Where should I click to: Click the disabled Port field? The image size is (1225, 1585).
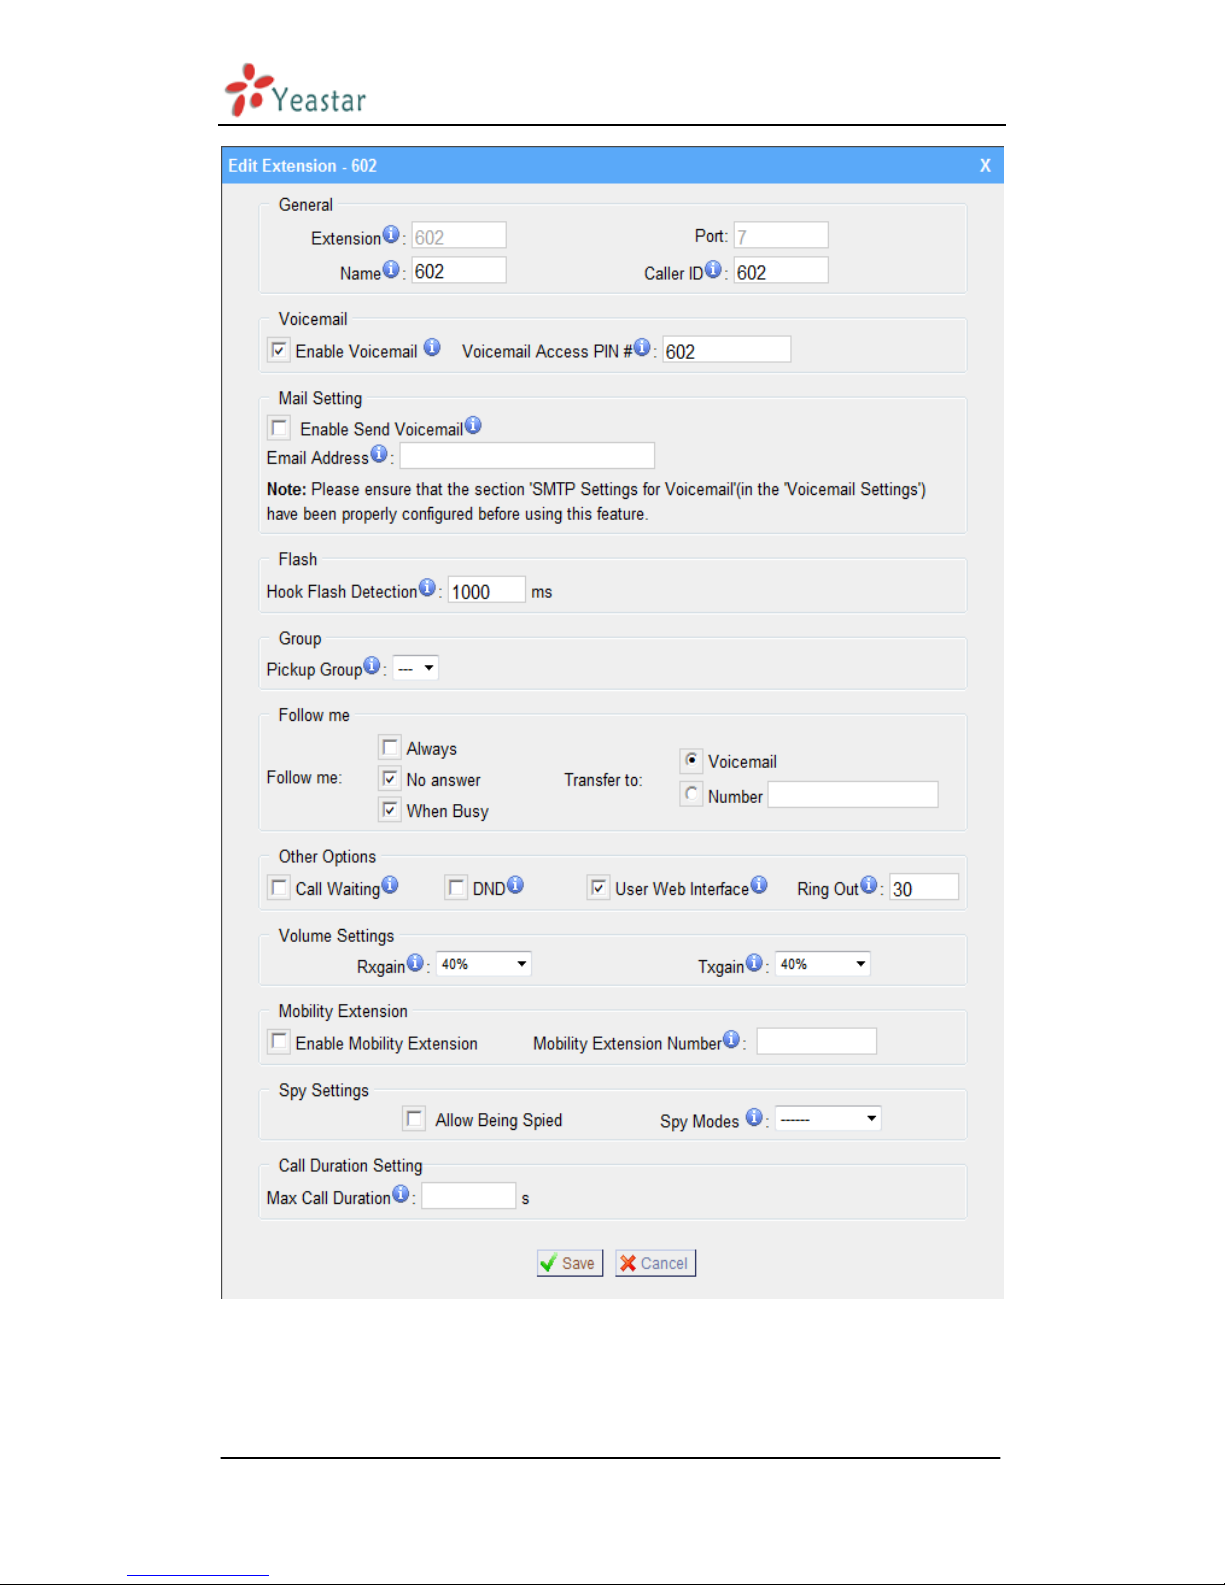781,236
